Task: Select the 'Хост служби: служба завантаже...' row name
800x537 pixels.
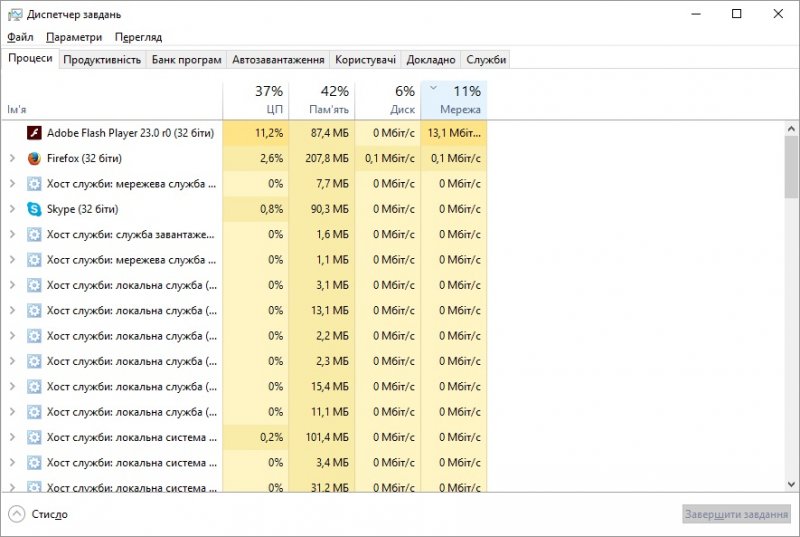Action: (131, 235)
